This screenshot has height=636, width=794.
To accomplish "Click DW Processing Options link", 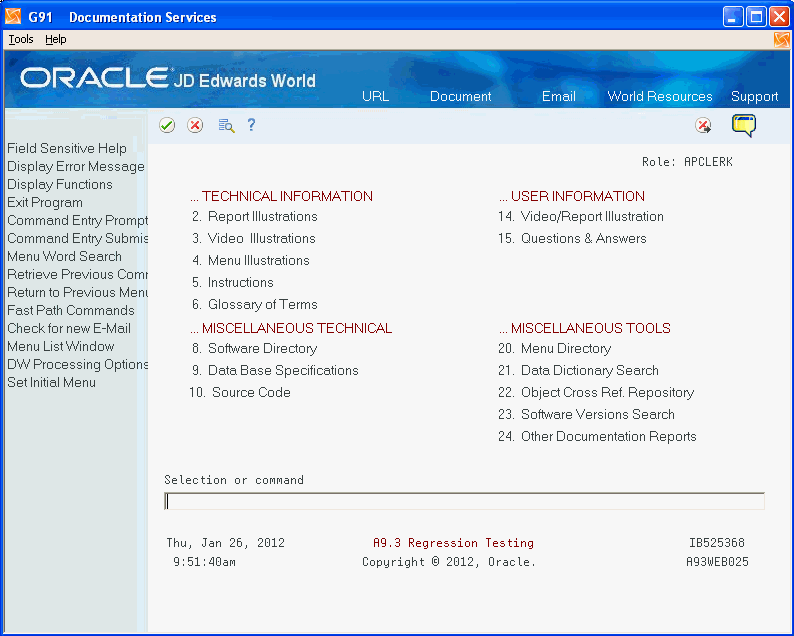I will [x=77, y=365].
